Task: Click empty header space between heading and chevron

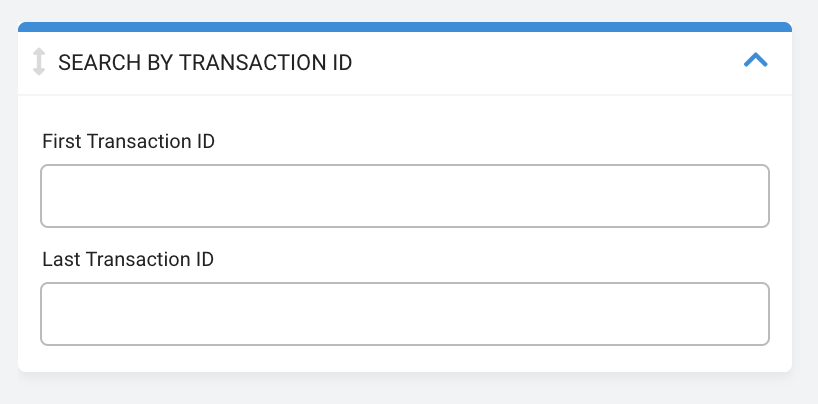Action: 548,63
